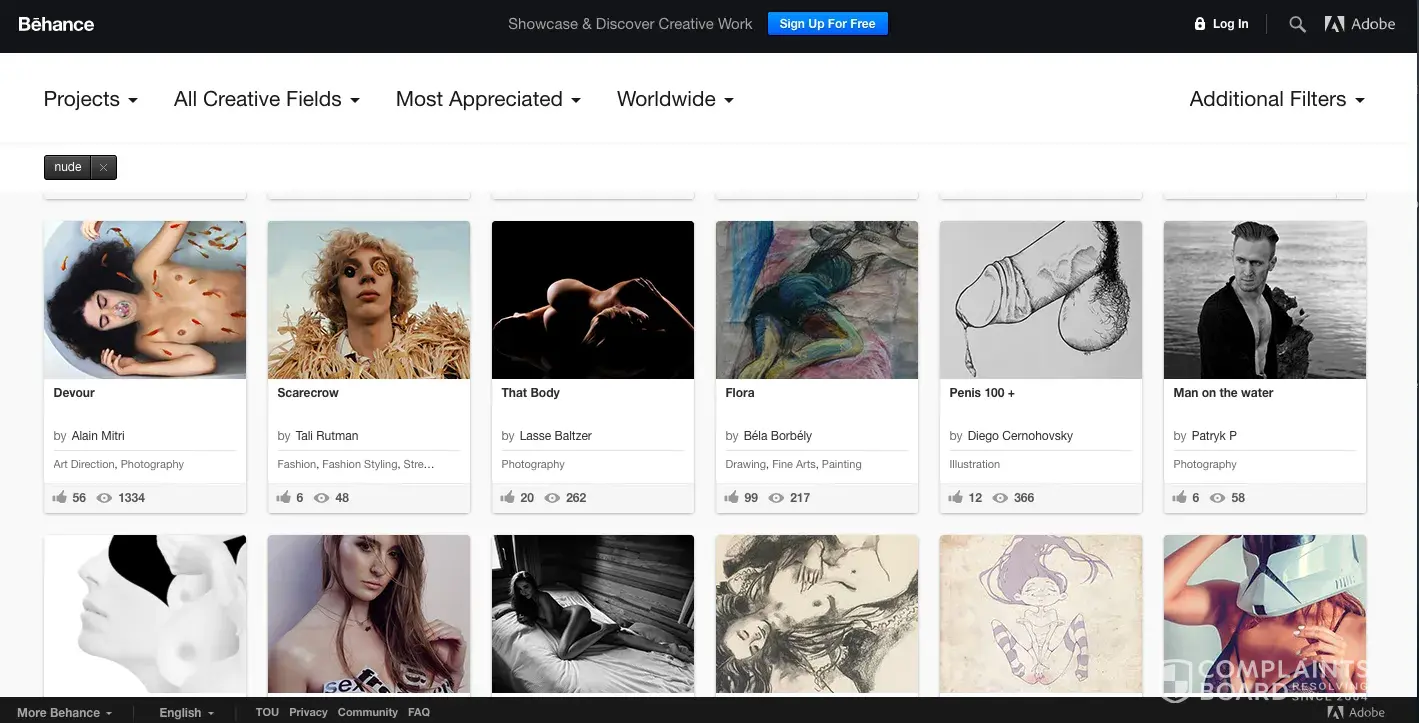
Task: Open the More Behance footer menu
Action: [x=64, y=712]
